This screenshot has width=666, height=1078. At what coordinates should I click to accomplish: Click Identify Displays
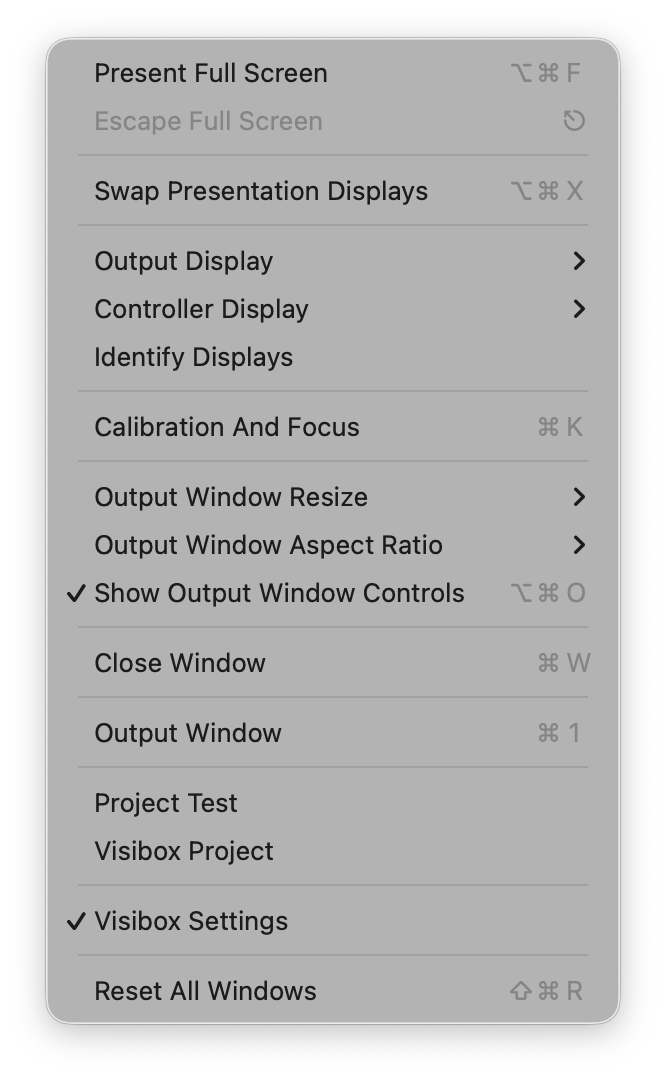coord(193,357)
